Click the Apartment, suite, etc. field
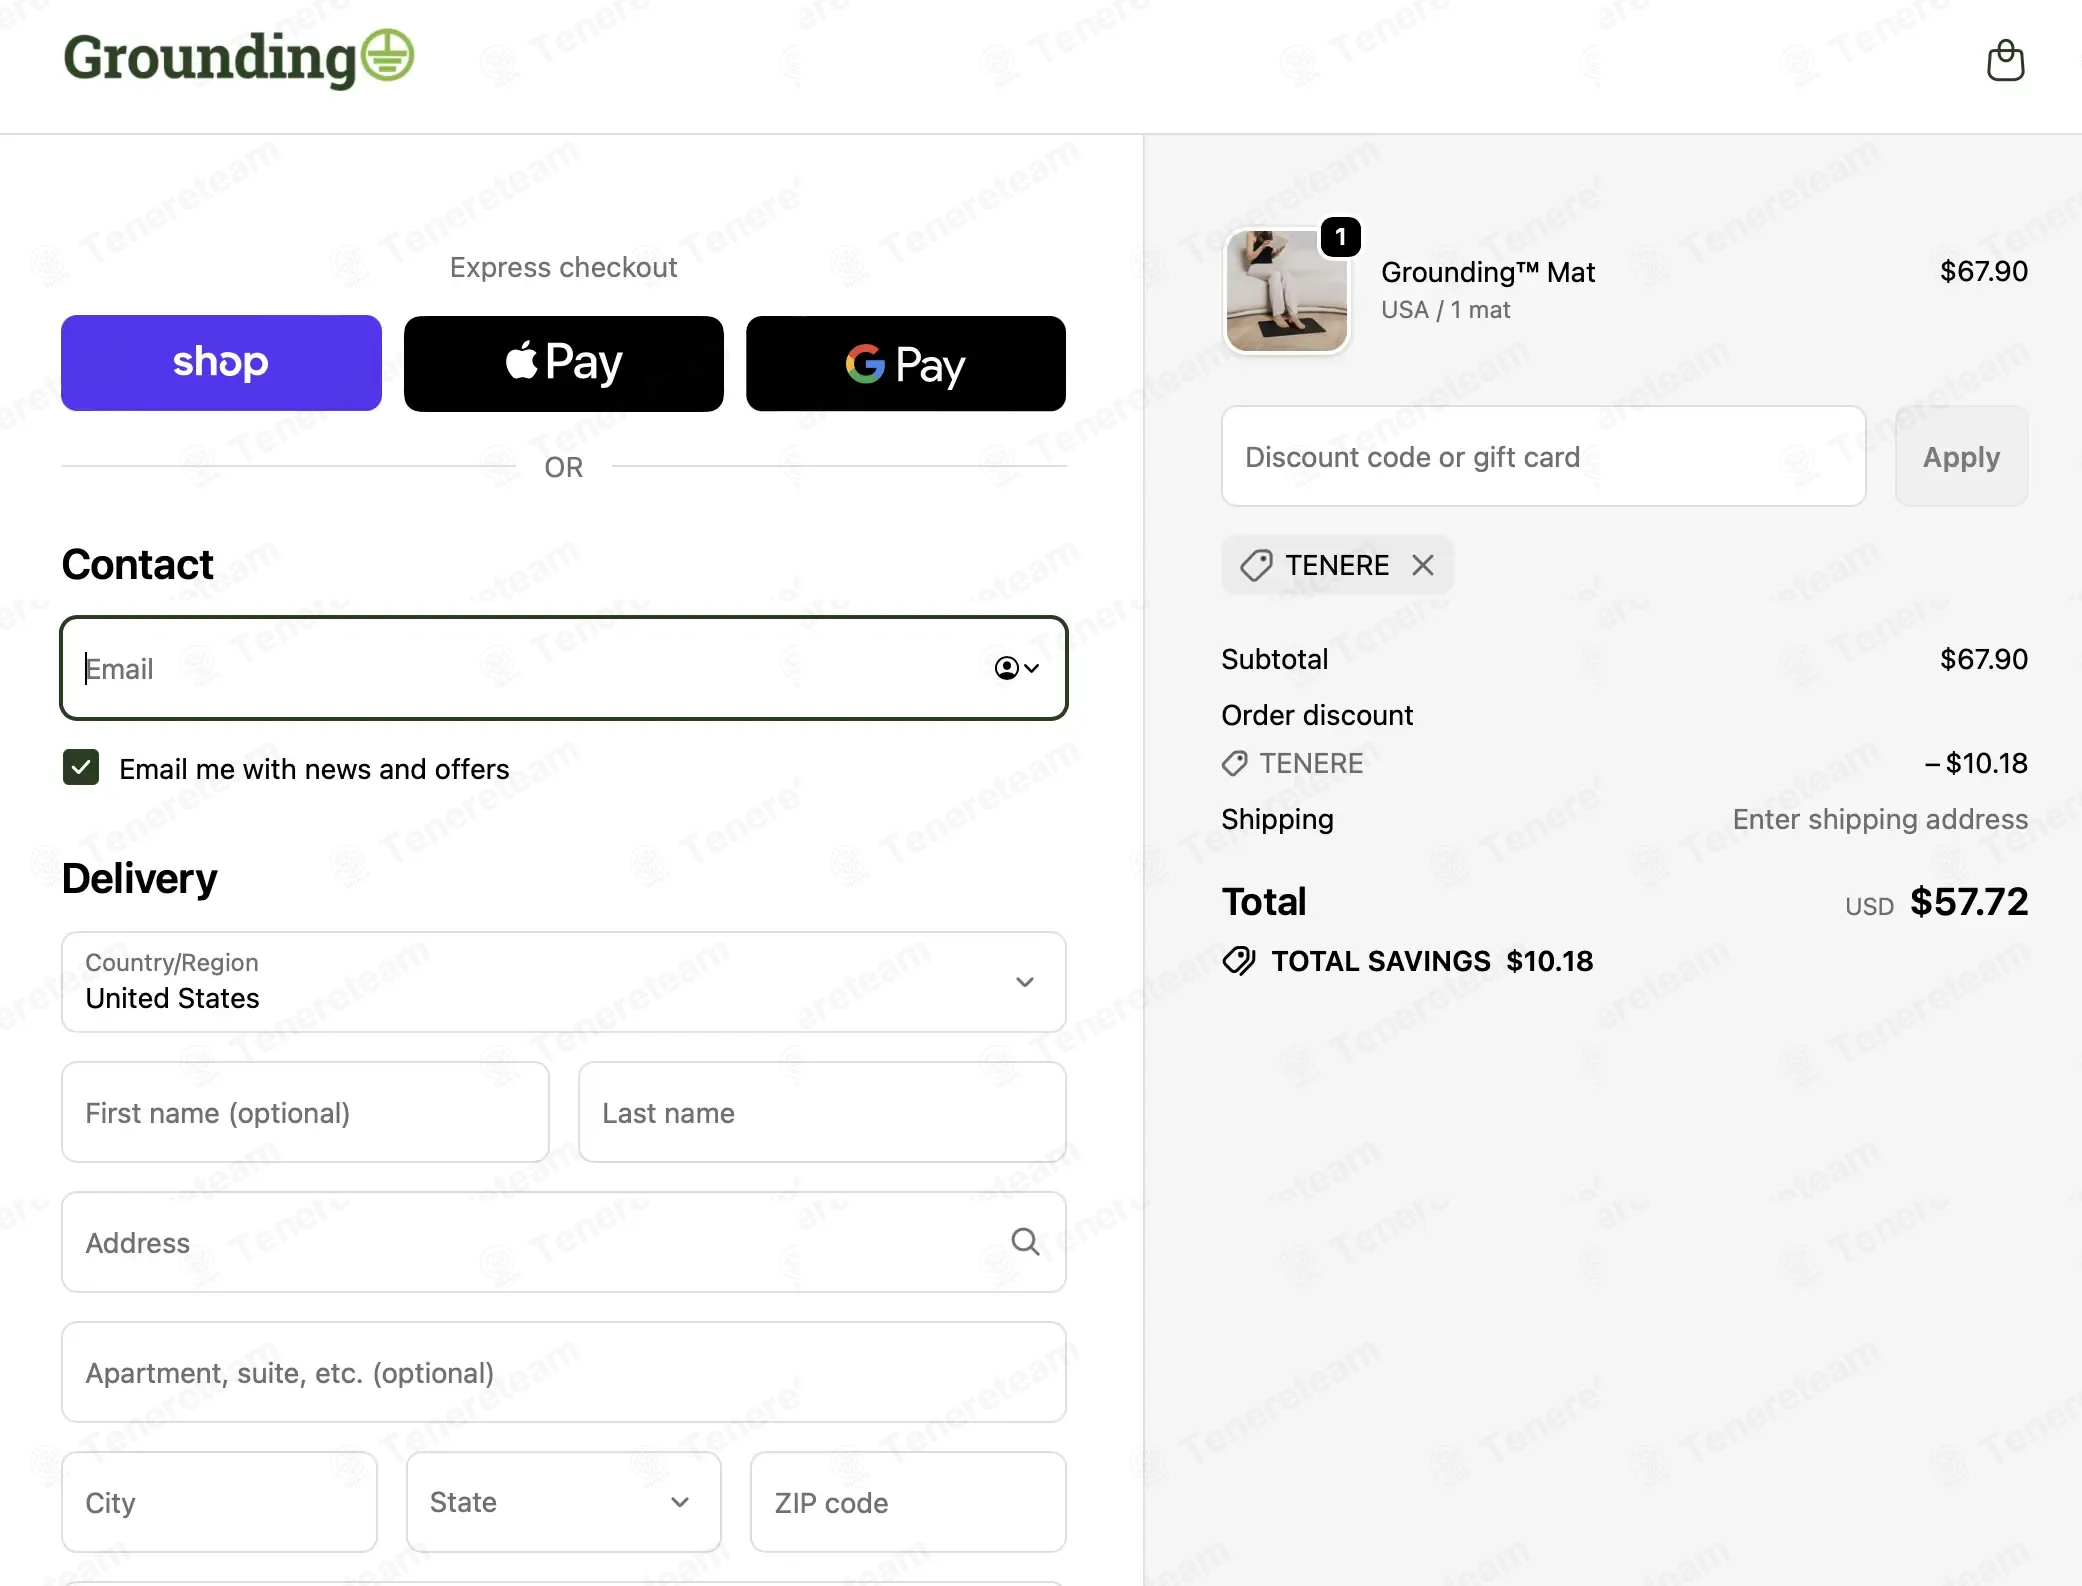Viewport: 2082px width, 1586px height. pos(564,1372)
